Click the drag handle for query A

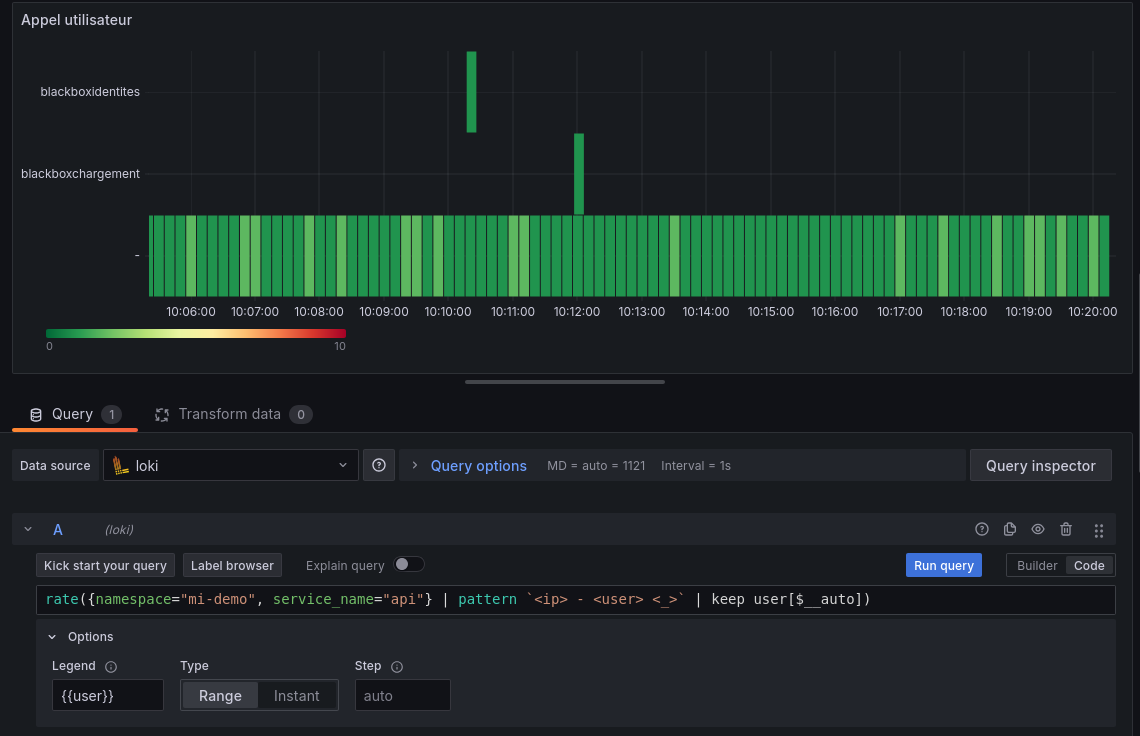[x=1099, y=531]
